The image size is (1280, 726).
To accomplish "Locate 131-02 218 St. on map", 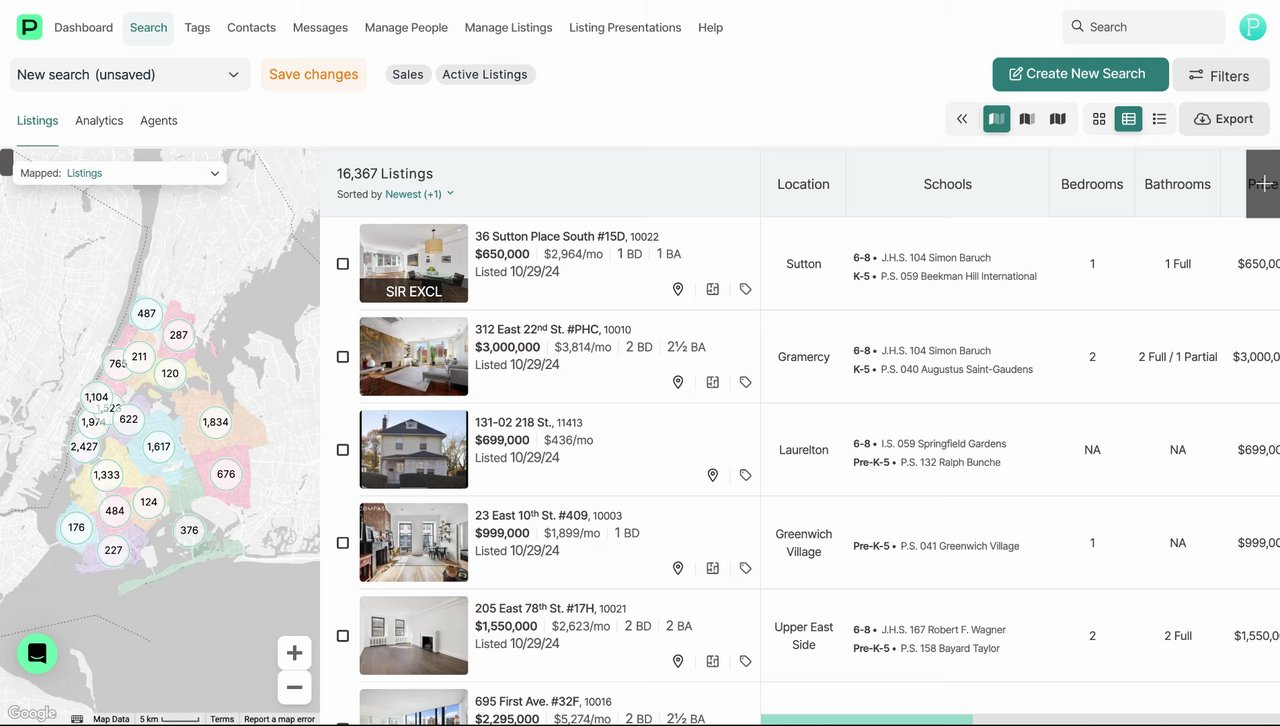I will 713,475.
